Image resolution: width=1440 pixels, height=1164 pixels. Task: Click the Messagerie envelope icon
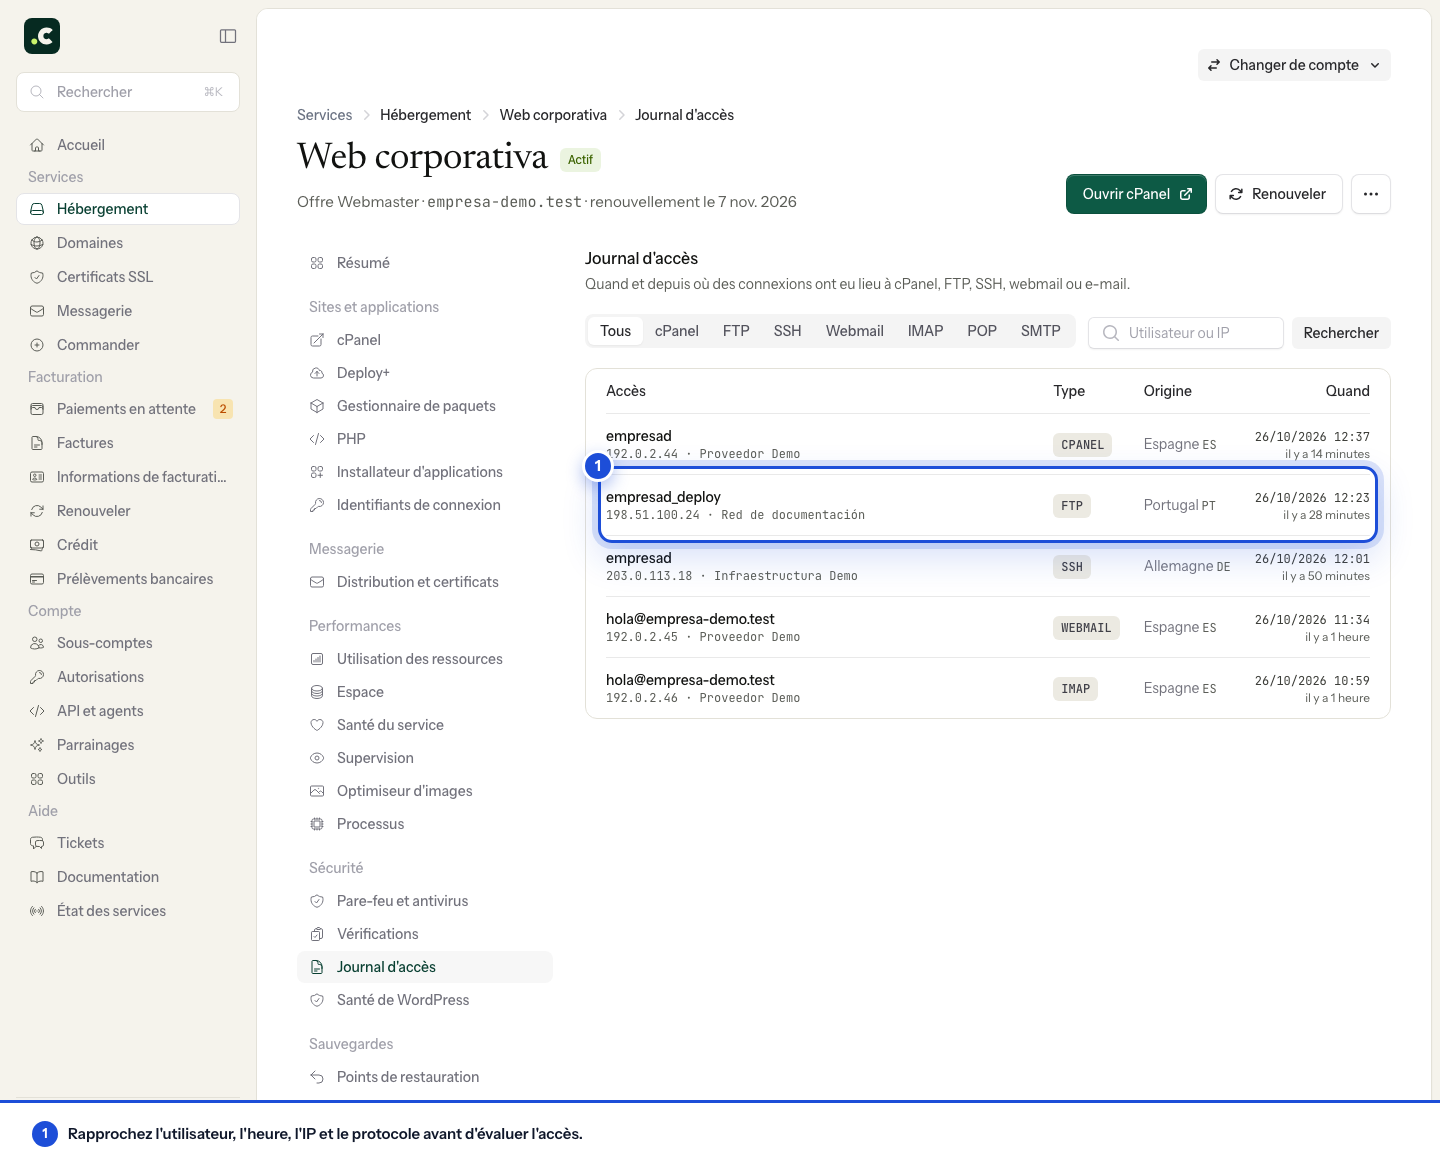[37, 311]
